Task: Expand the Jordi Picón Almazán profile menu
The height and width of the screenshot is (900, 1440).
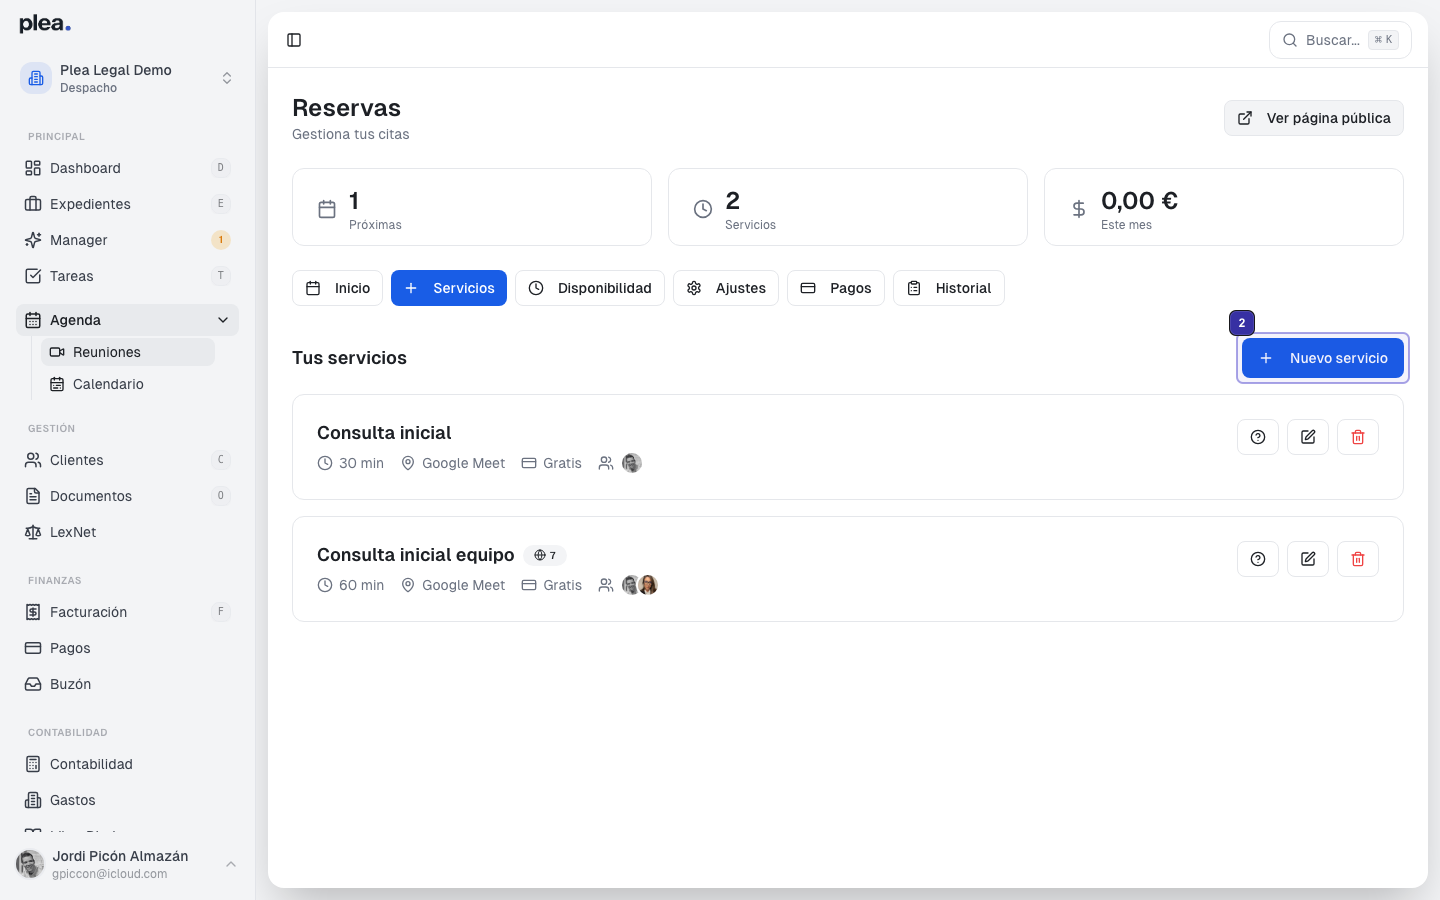Action: tap(119, 864)
